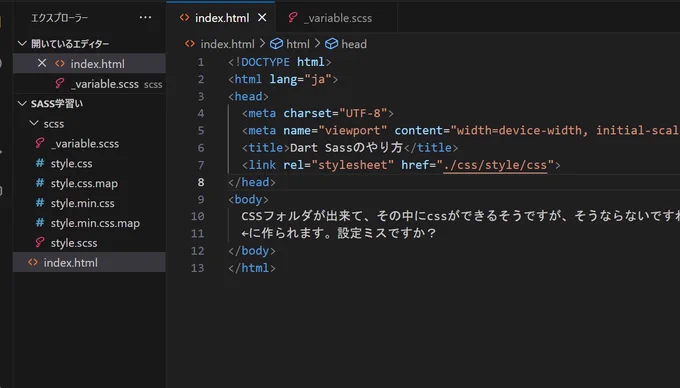680x388 pixels.
Task: Collapse the scss folder chevron
Action: [34, 124]
